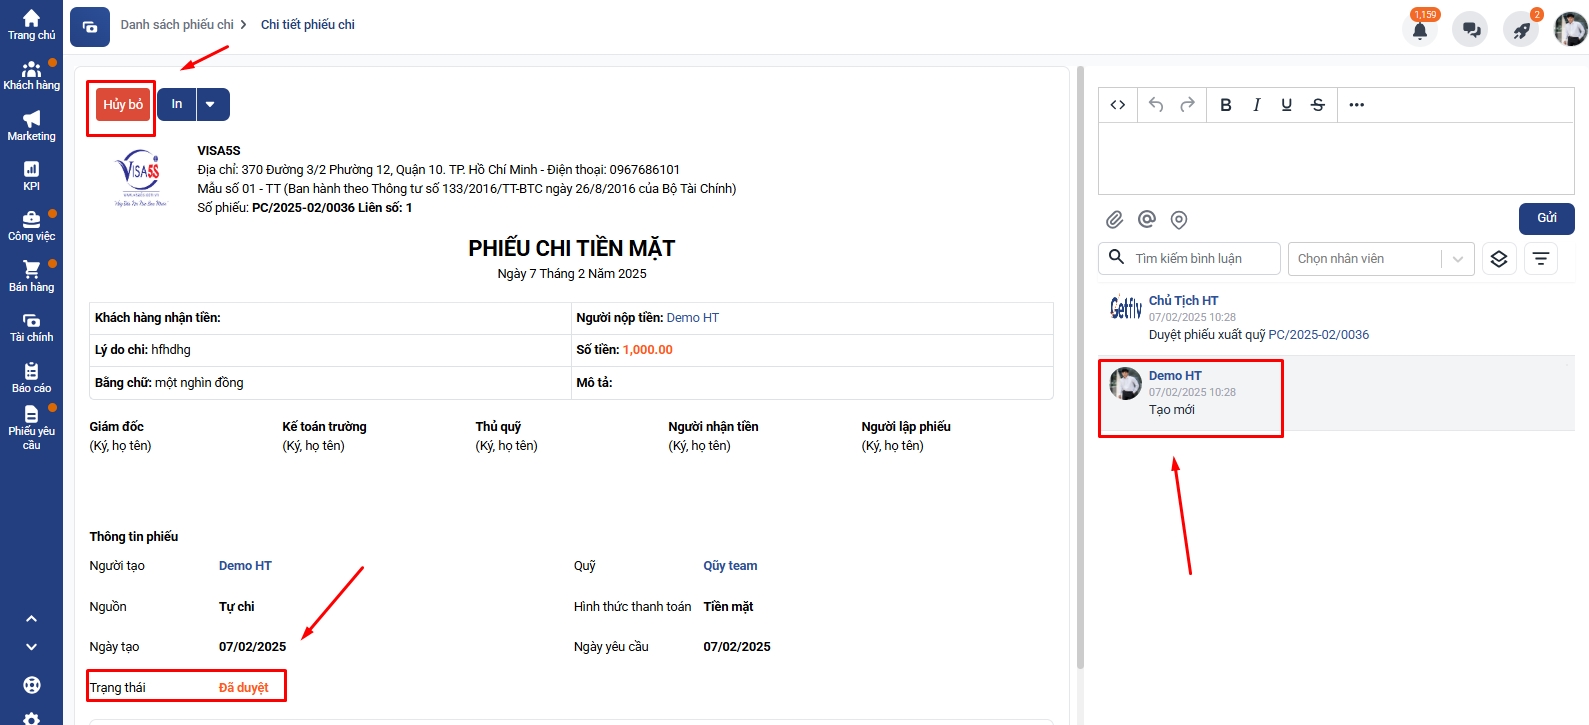Click the vertical scrollbar of voucher panel
Viewport: 1589px width, 725px height.
coord(1080,368)
